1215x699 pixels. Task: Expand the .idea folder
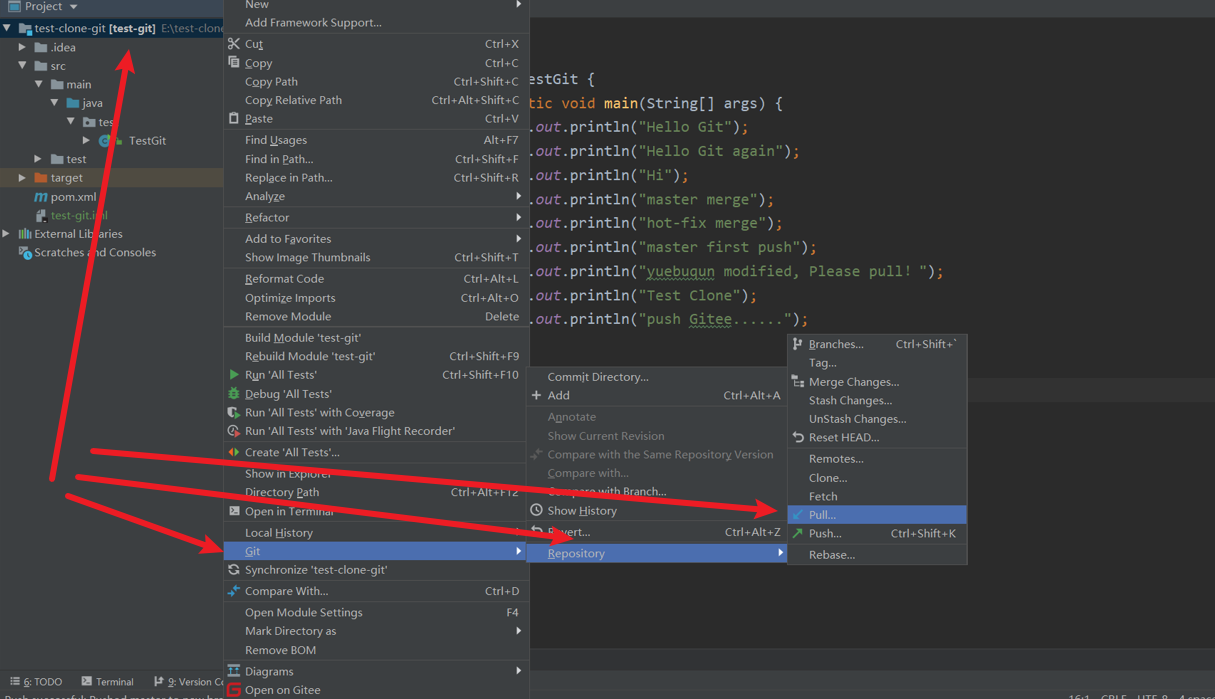23,47
